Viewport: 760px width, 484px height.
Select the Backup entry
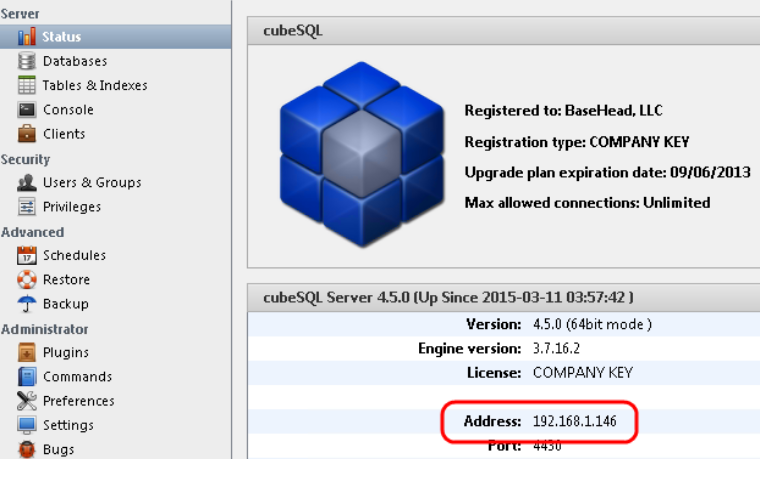65,304
